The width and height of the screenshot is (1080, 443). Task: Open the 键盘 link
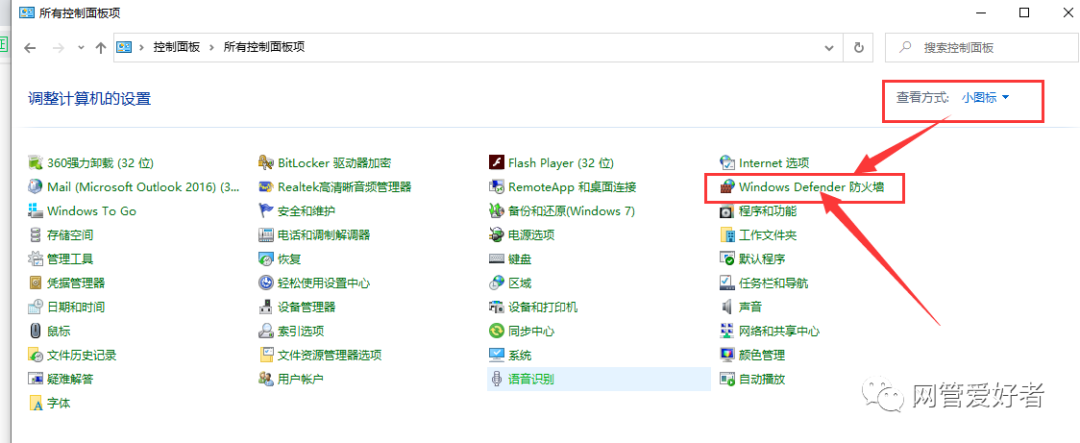point(520,259)
